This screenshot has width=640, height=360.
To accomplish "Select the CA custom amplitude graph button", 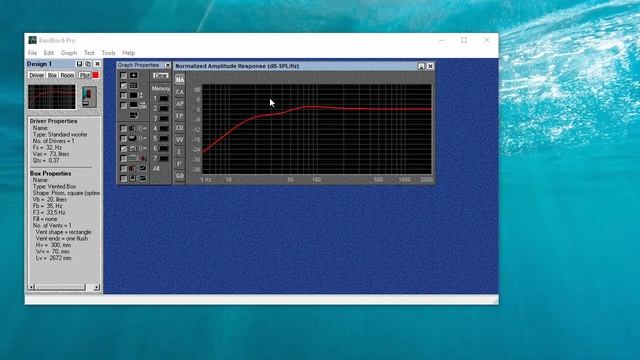I will point(180,92).
